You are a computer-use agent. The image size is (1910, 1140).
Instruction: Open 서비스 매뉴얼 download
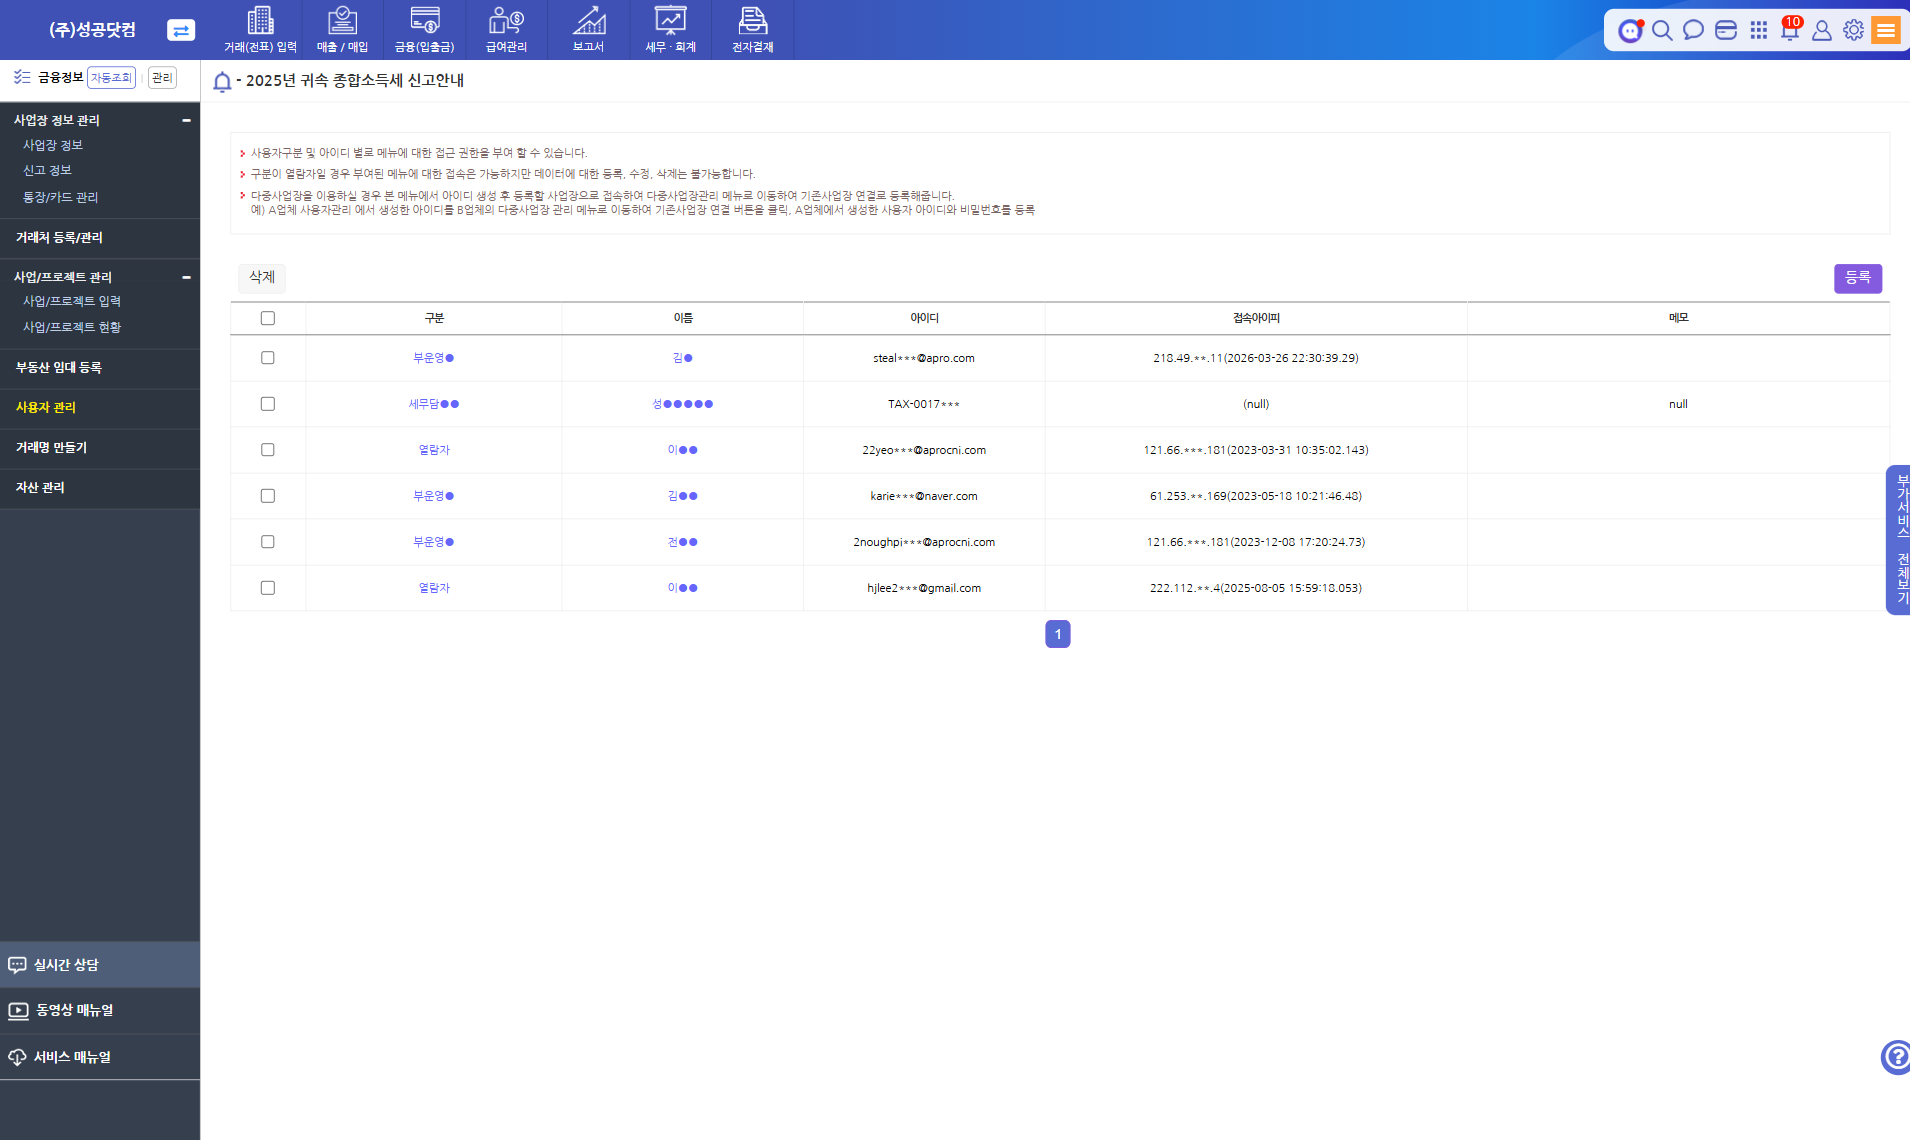coord(100,1057)
